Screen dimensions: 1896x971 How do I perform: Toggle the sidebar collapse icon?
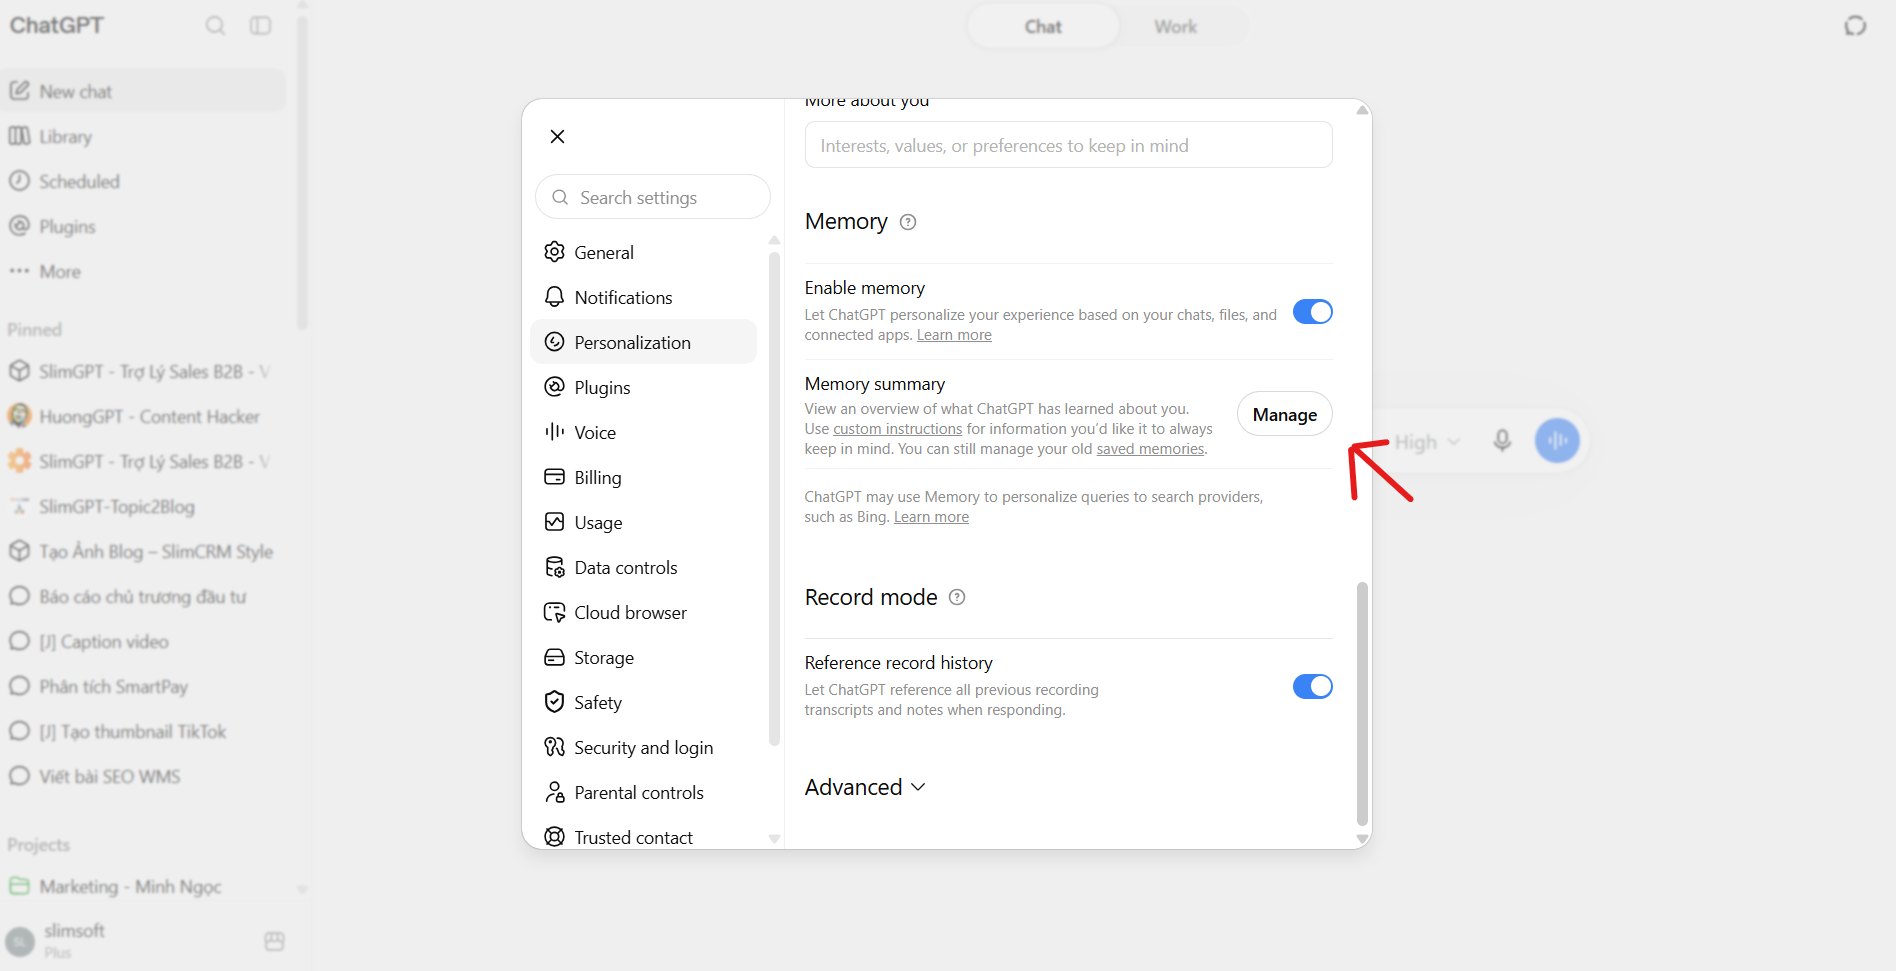pos(261,26)
